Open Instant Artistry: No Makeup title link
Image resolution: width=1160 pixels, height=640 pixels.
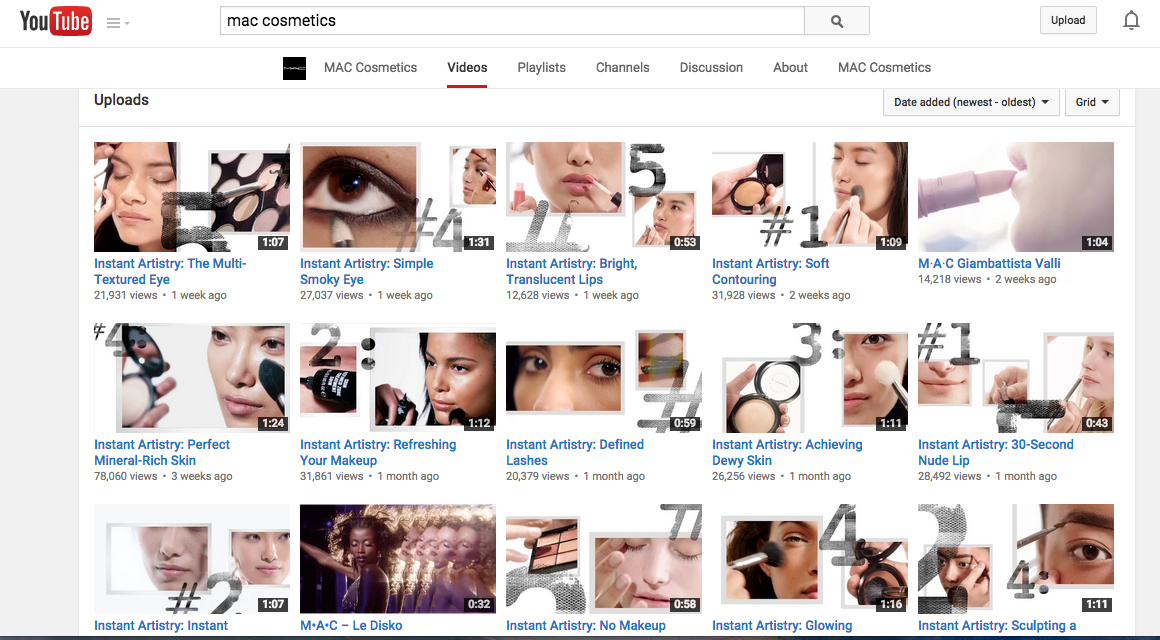[x=585, y=625]
